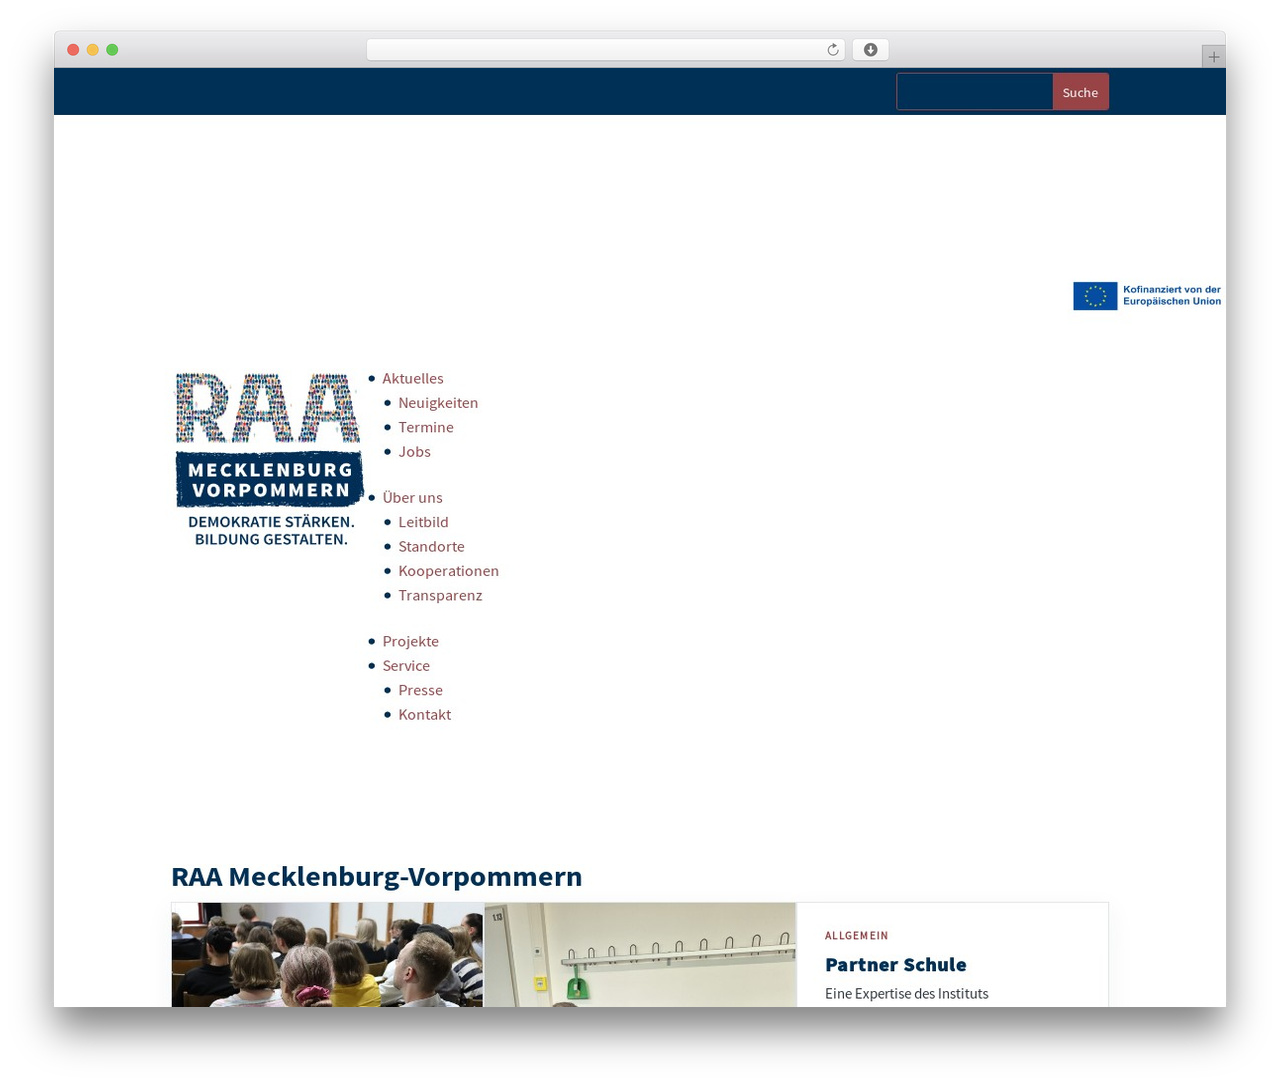Screen dimensions: 1280x1084
Task: Click the coat rack photo thumbnail
Action: tap(640, 955)
